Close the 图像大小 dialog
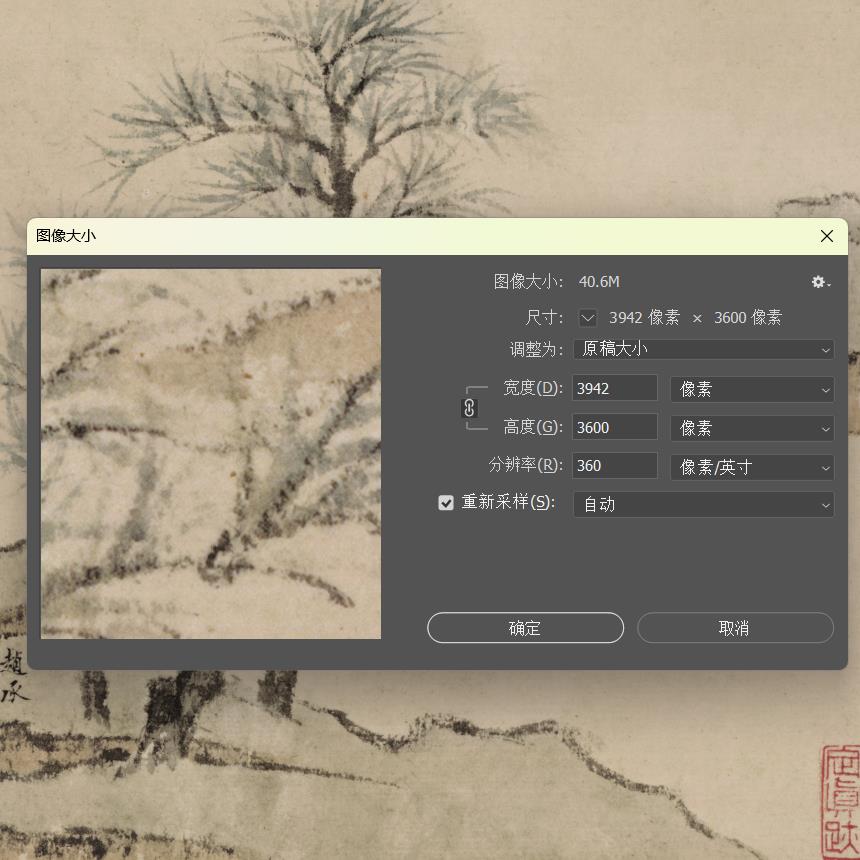The image size is (860, 860). point(827,236)
